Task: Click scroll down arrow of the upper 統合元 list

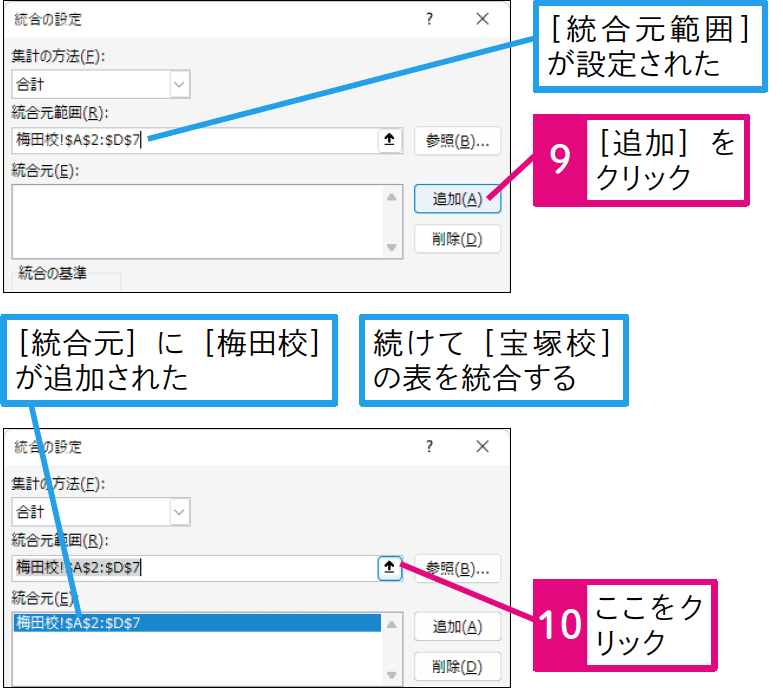Action: [x=392, y=247]
